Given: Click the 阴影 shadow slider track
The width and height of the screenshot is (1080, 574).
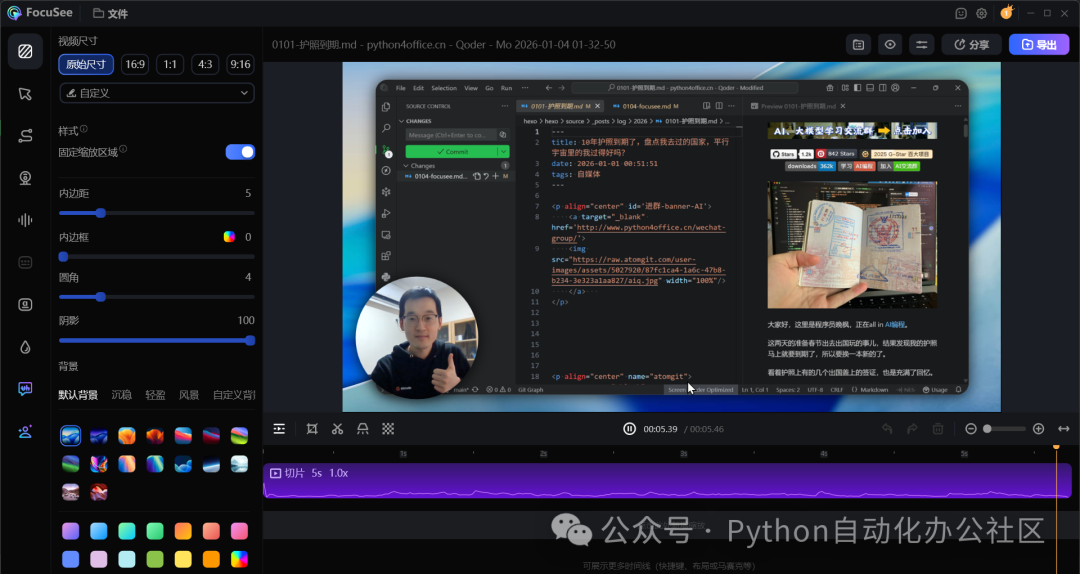Looking at the screenshot, I should point(157,340).
